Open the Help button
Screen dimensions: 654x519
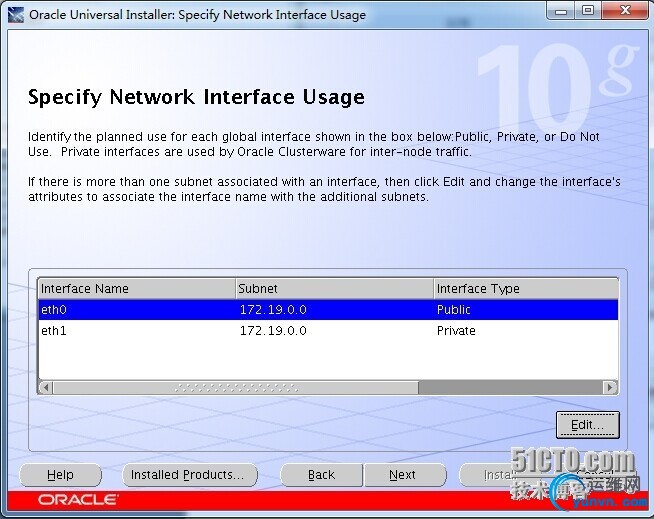click(60, 475)
